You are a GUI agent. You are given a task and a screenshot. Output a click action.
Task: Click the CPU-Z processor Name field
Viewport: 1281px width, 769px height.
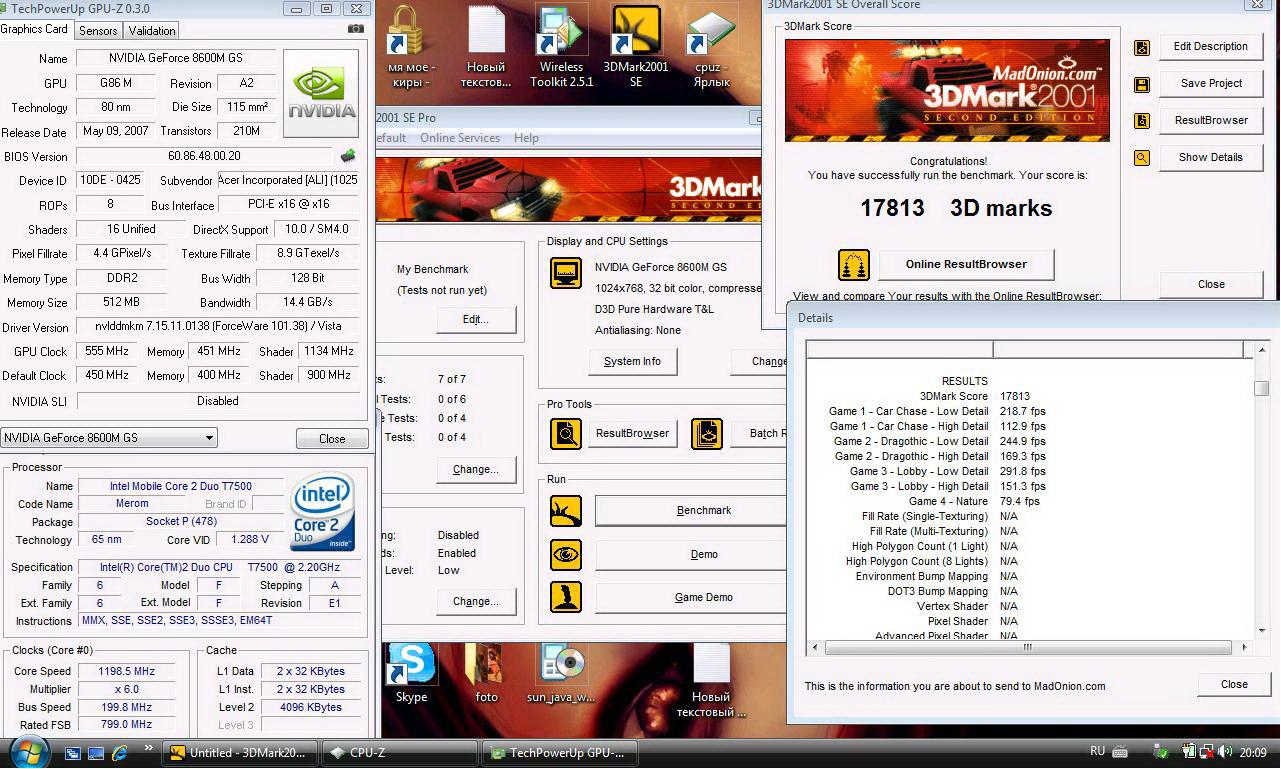tap(181, 486)
